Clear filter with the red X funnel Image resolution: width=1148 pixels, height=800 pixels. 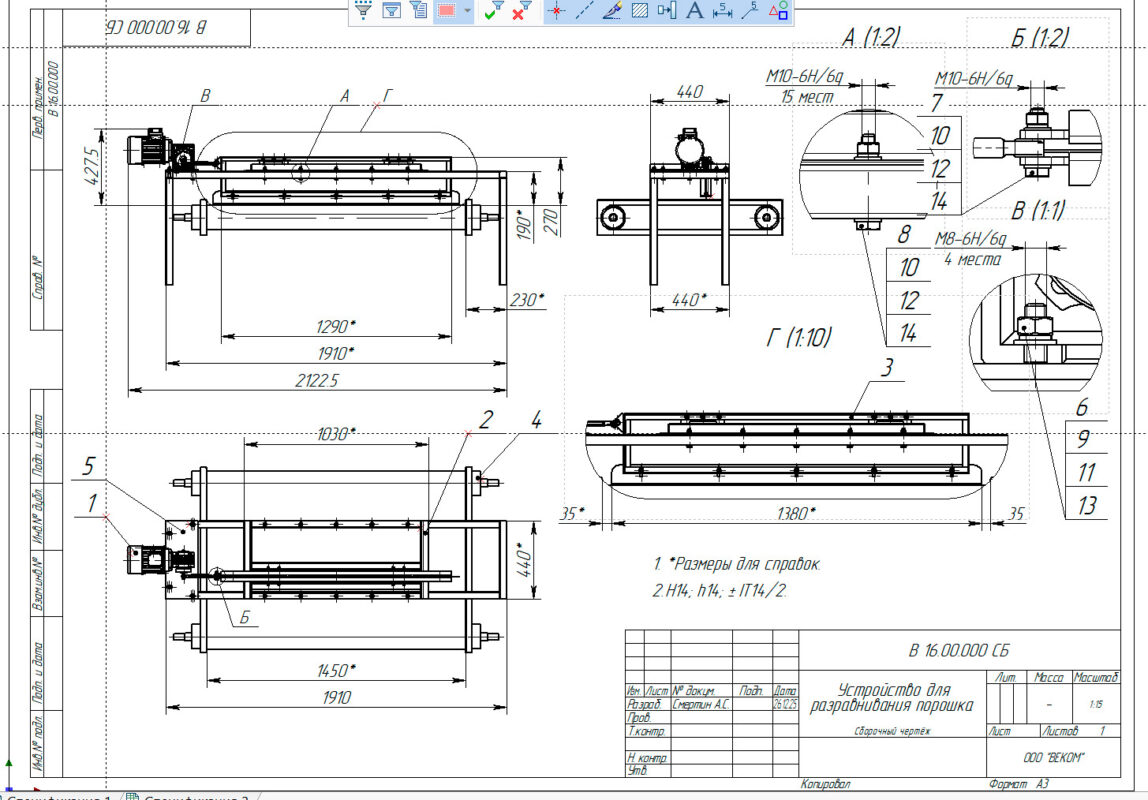coord(520,11)
